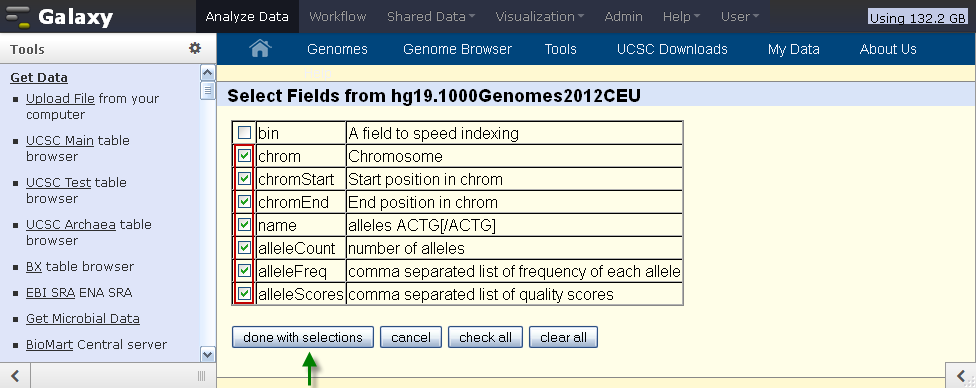Expand the Visualization dropdown menu
This screenshot has height=388, width=976.
click(539, 17)
